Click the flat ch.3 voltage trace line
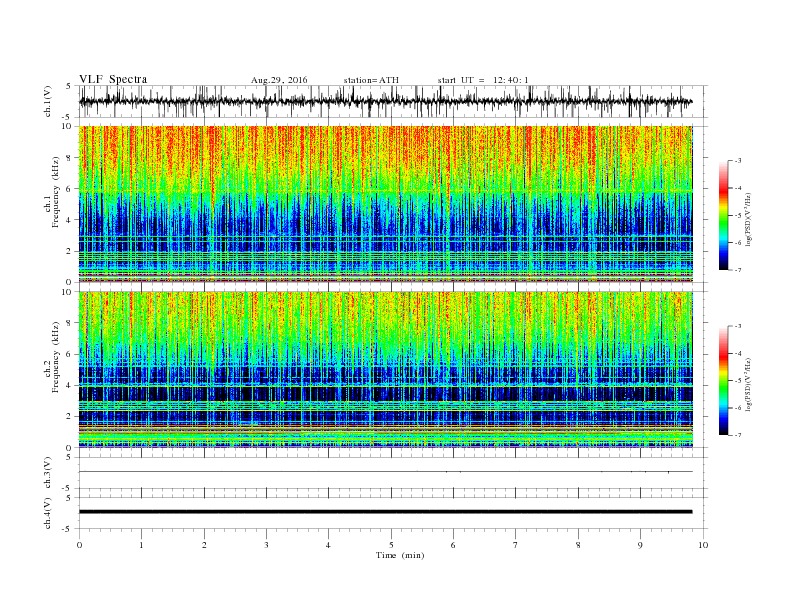The height and width of the screenshot is (612, 792). [x=386, y=472]
